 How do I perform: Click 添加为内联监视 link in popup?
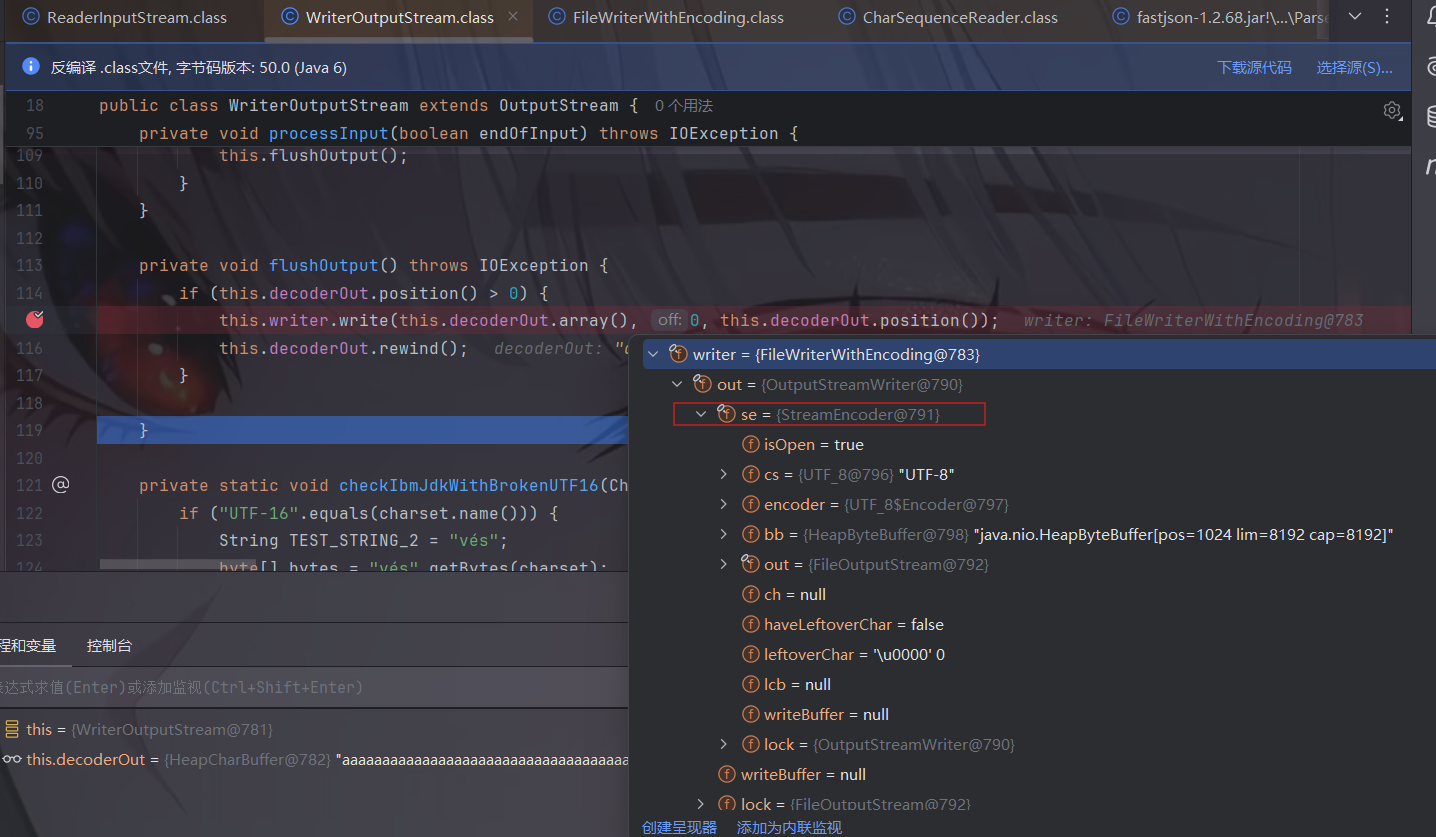click(x=789, y=827)
